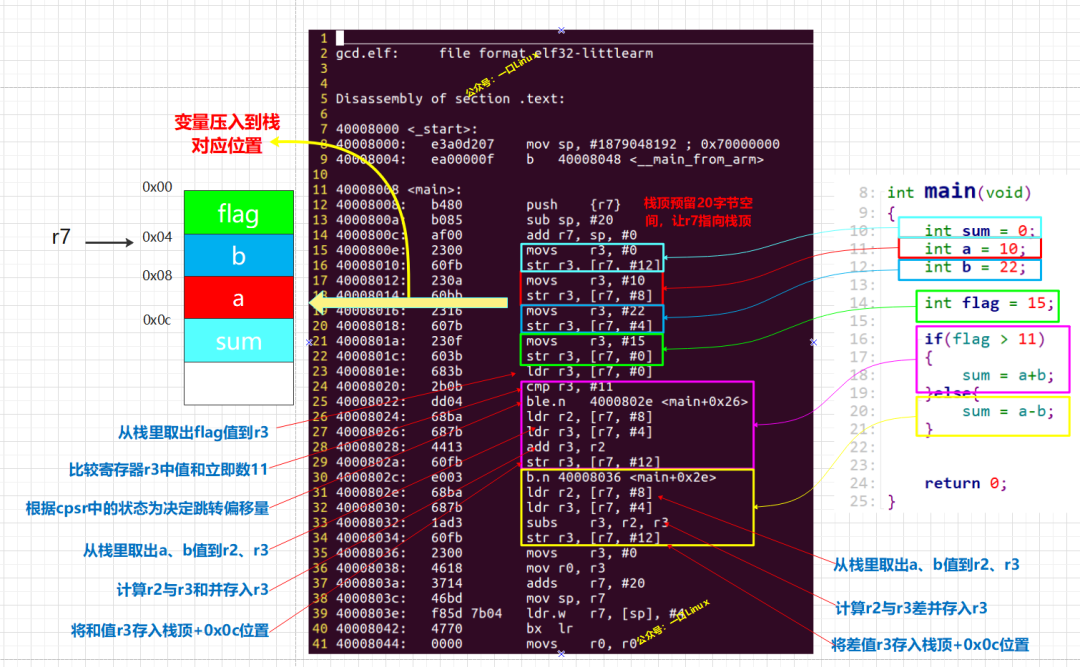Viewport: 1080px width, 667px height.
Task: Click the red note 栈顶预留20字节空间
Action: 698,212
